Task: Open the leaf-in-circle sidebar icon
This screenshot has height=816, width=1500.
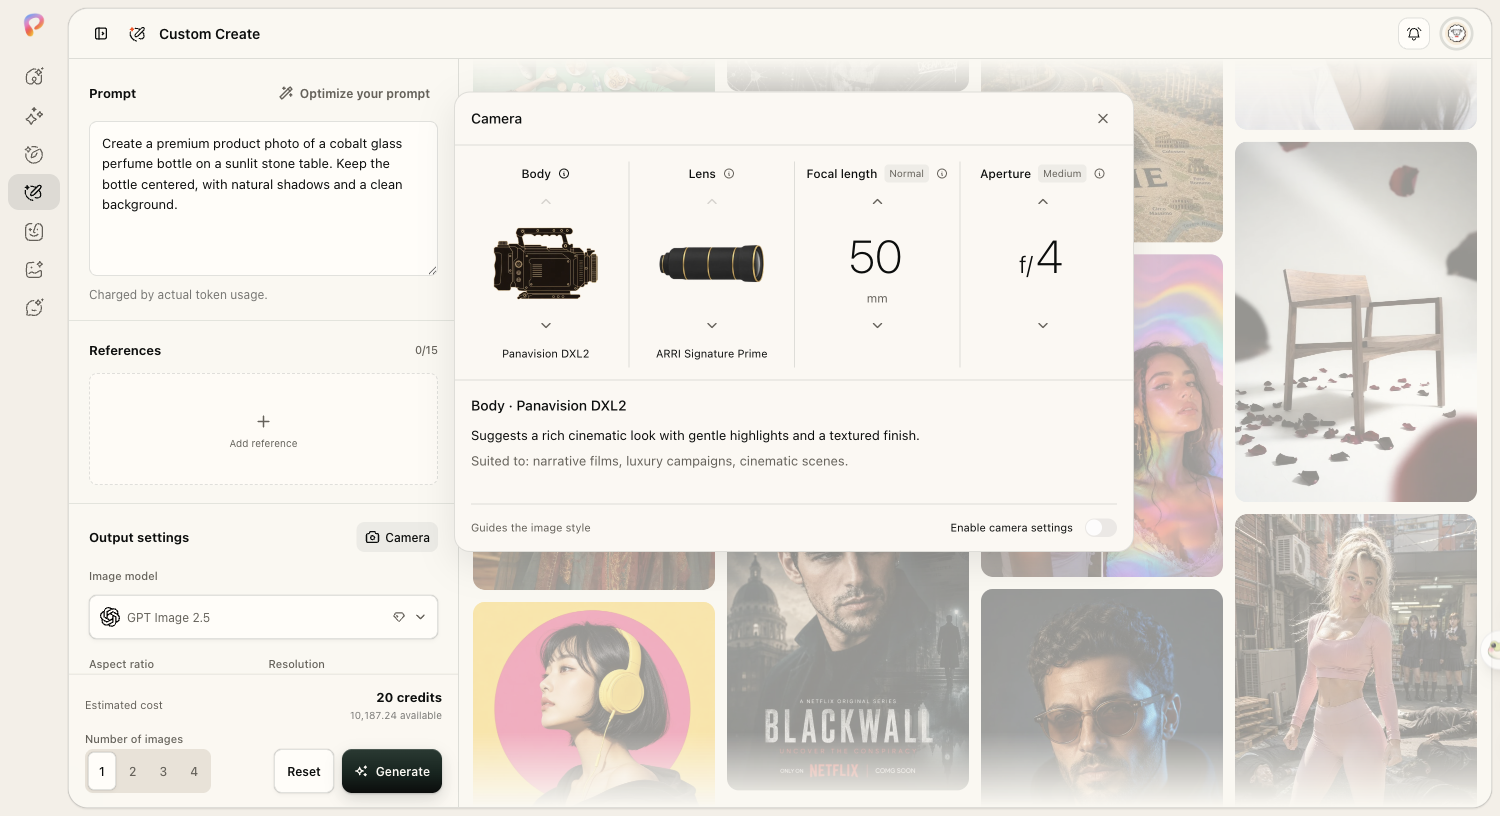Action: [34, 154]
